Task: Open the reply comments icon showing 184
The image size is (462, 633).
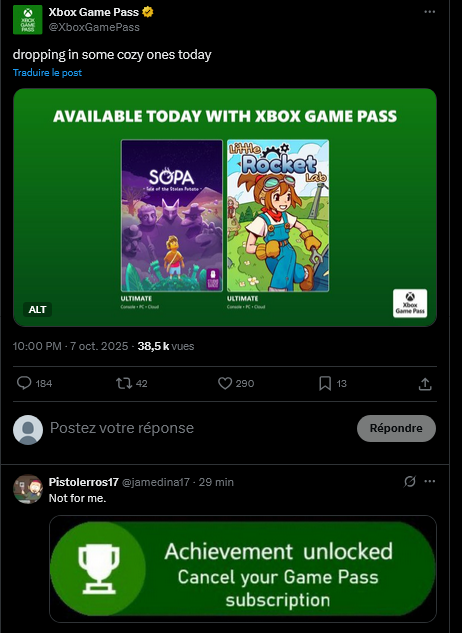Action: [24, 383]
